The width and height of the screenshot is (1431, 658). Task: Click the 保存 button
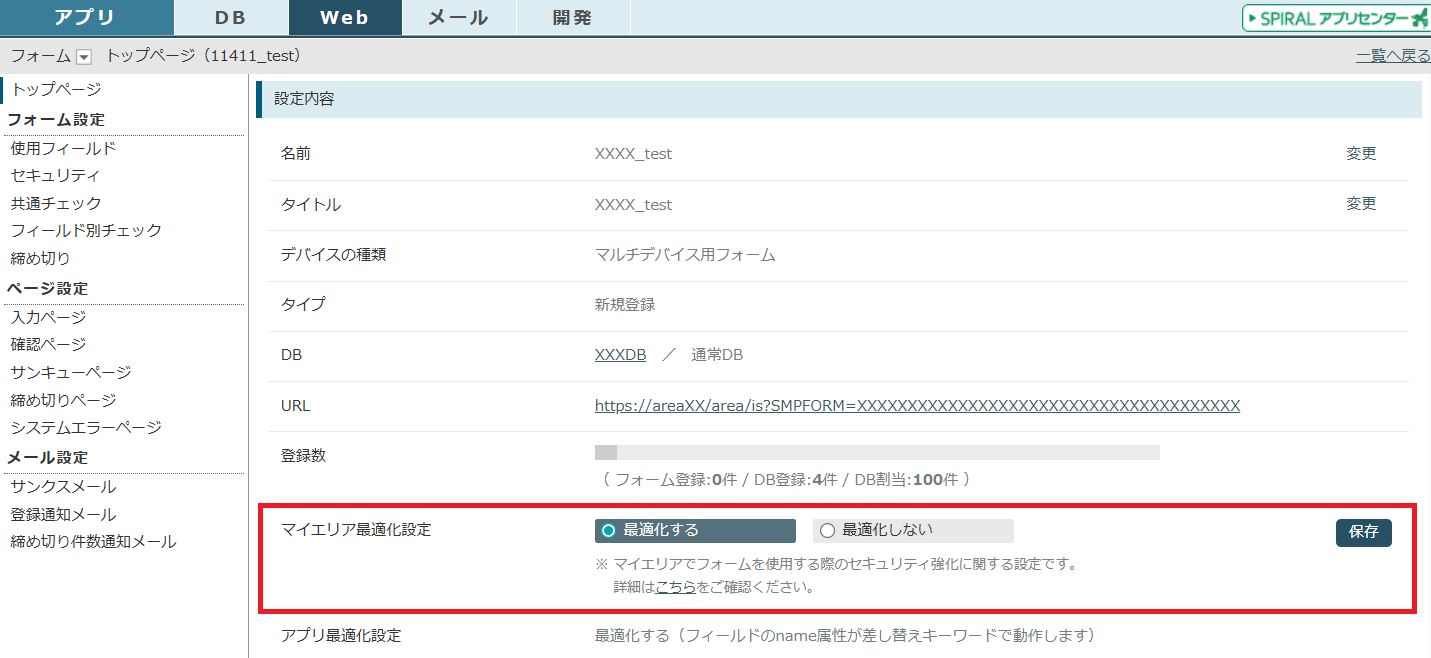tap(1363, 532)
